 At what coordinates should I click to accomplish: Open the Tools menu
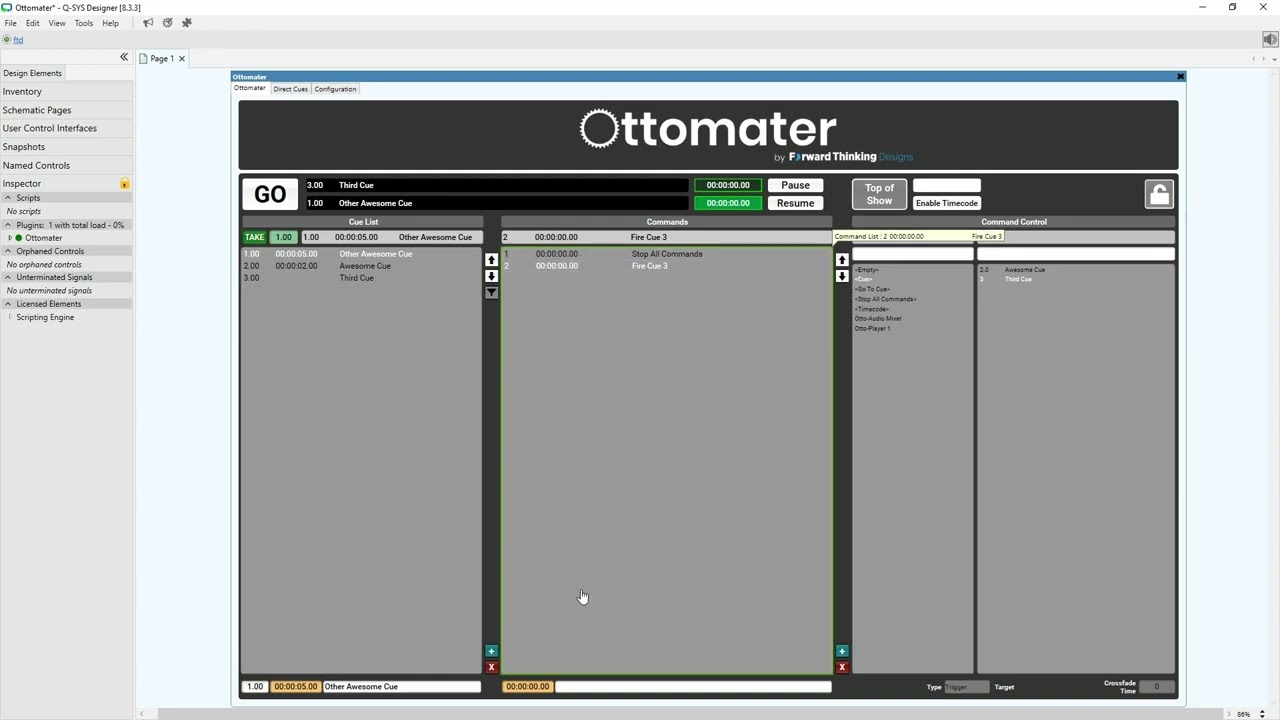pos(84,23)
